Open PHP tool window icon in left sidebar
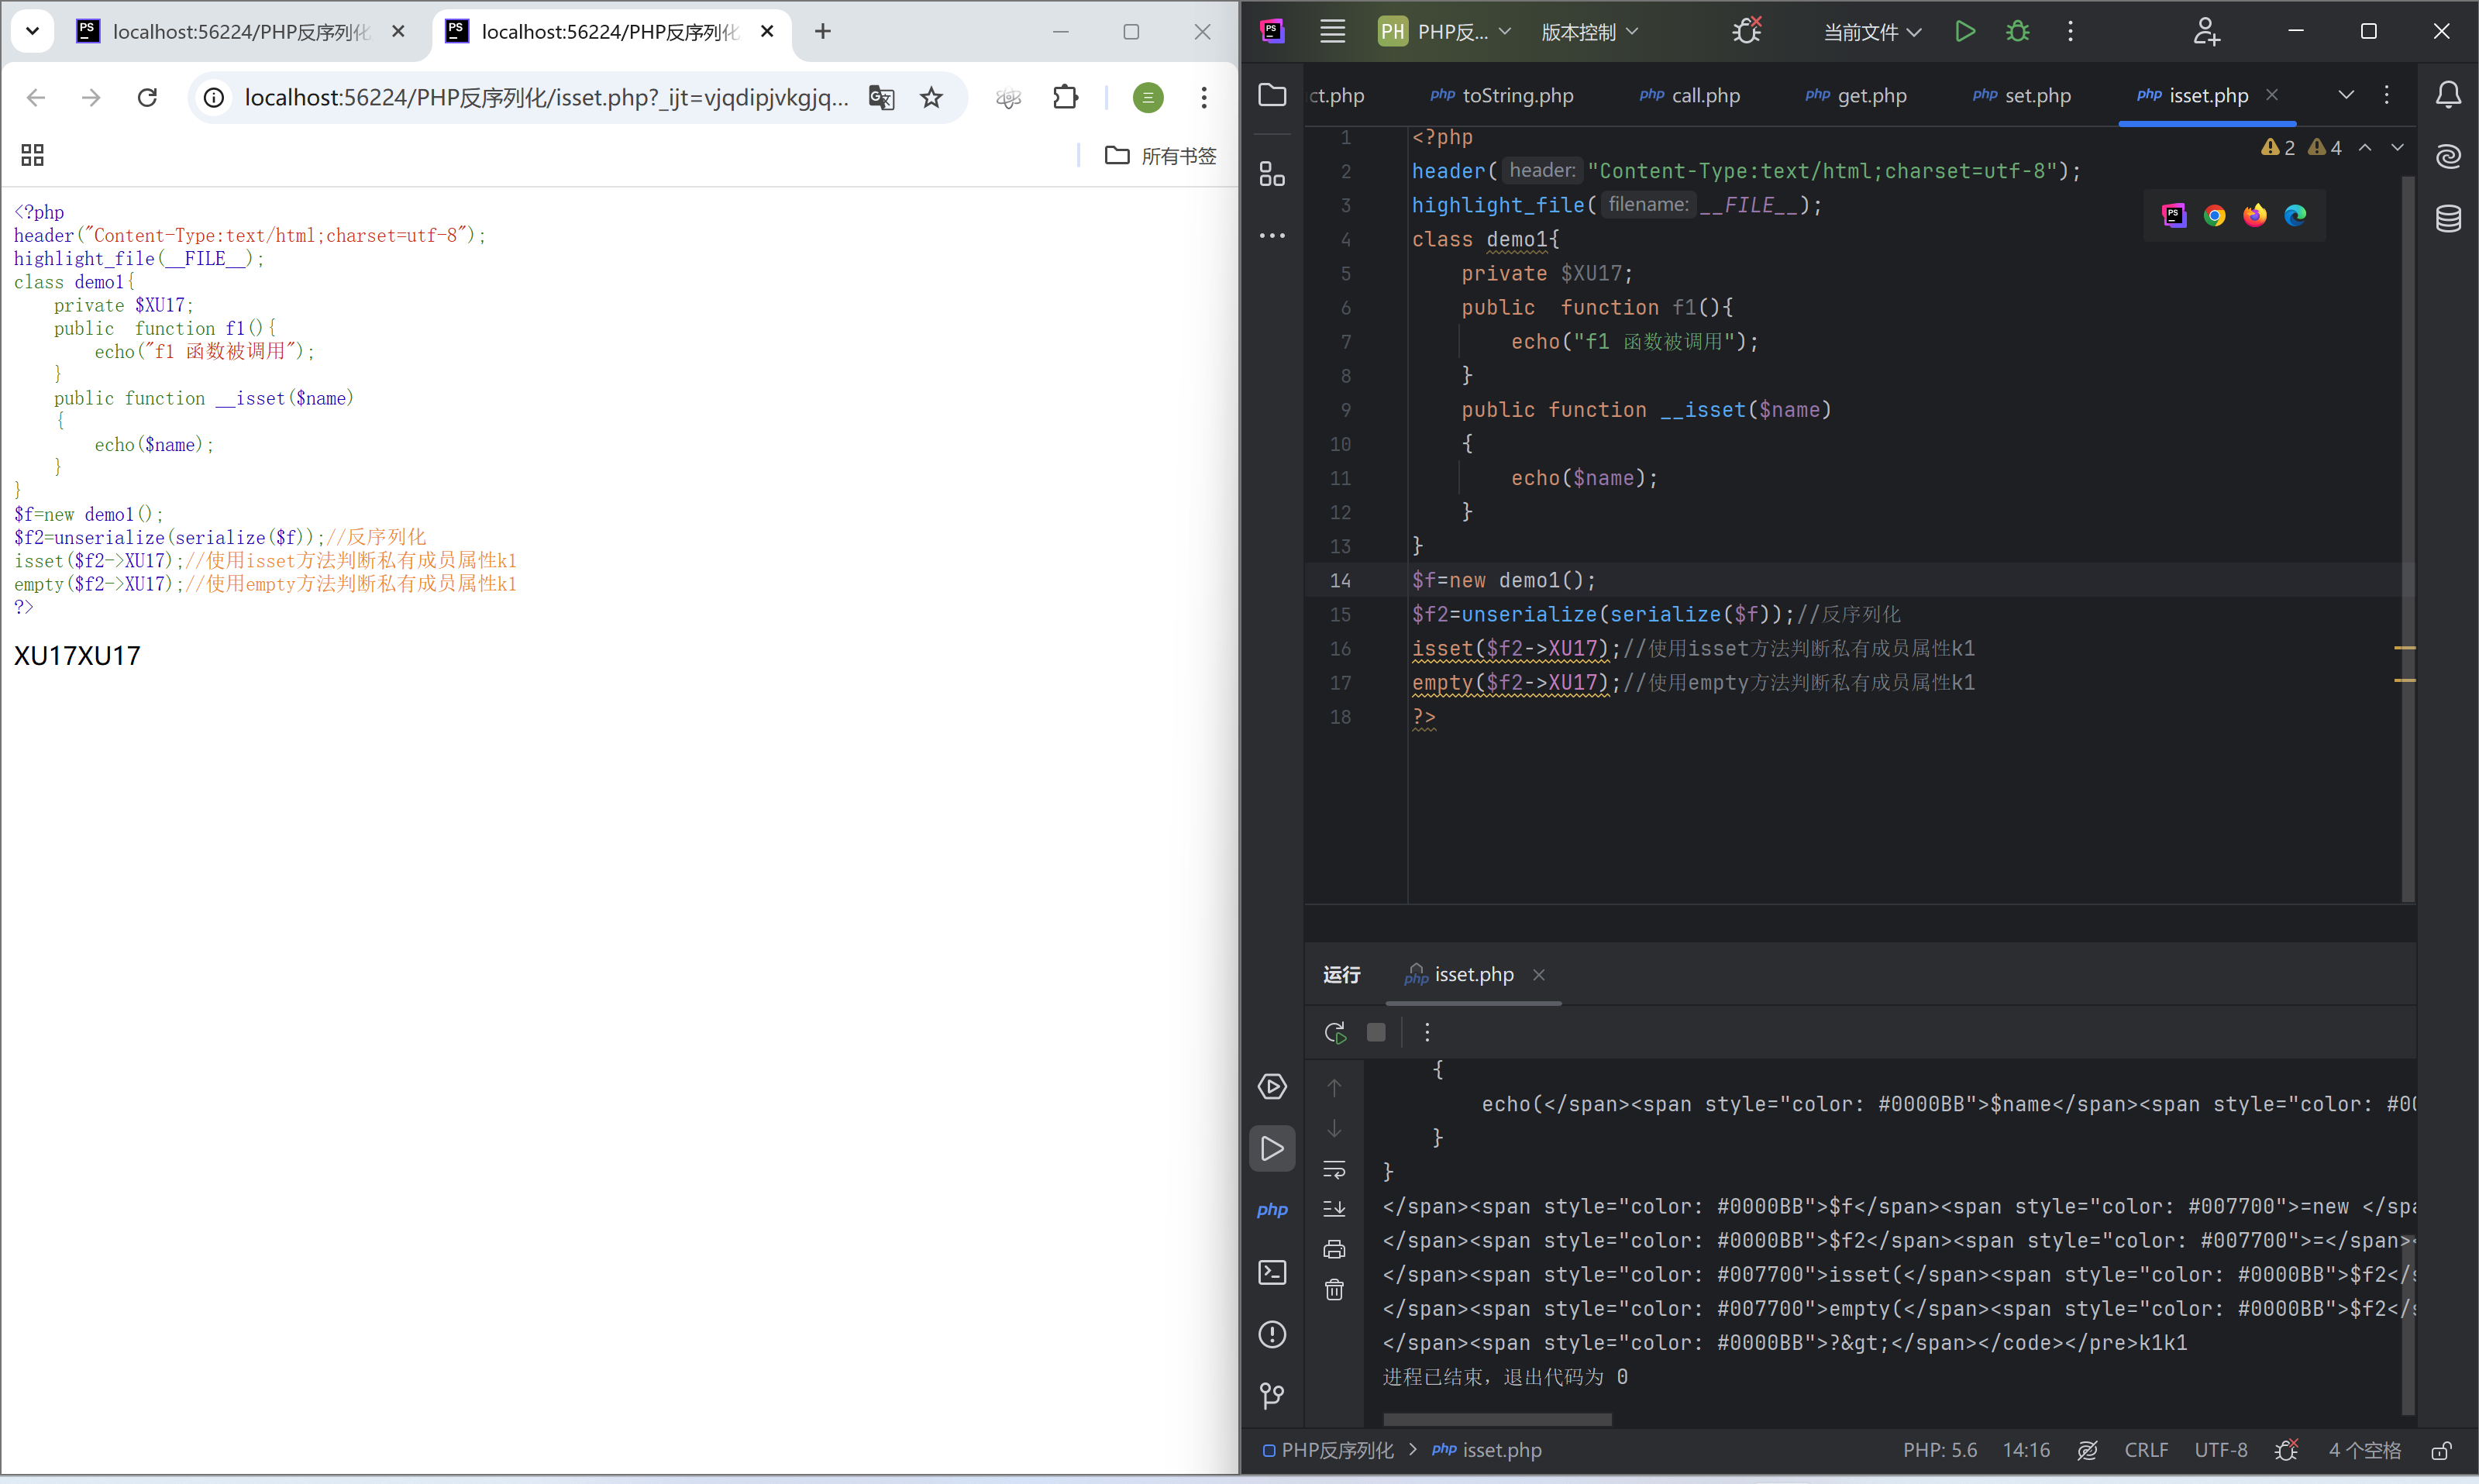Screen dimensions: 2479x1484 click(x=1272, y=1210)
